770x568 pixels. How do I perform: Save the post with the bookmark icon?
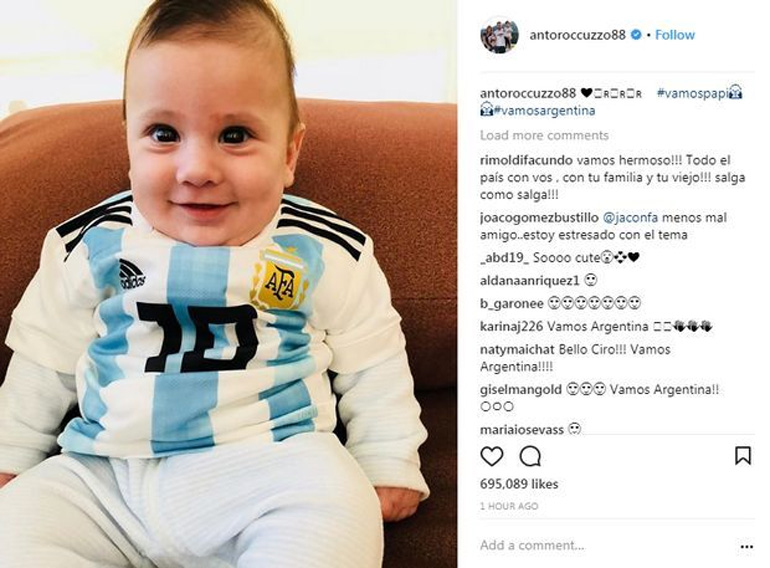(x=742, y=456)
